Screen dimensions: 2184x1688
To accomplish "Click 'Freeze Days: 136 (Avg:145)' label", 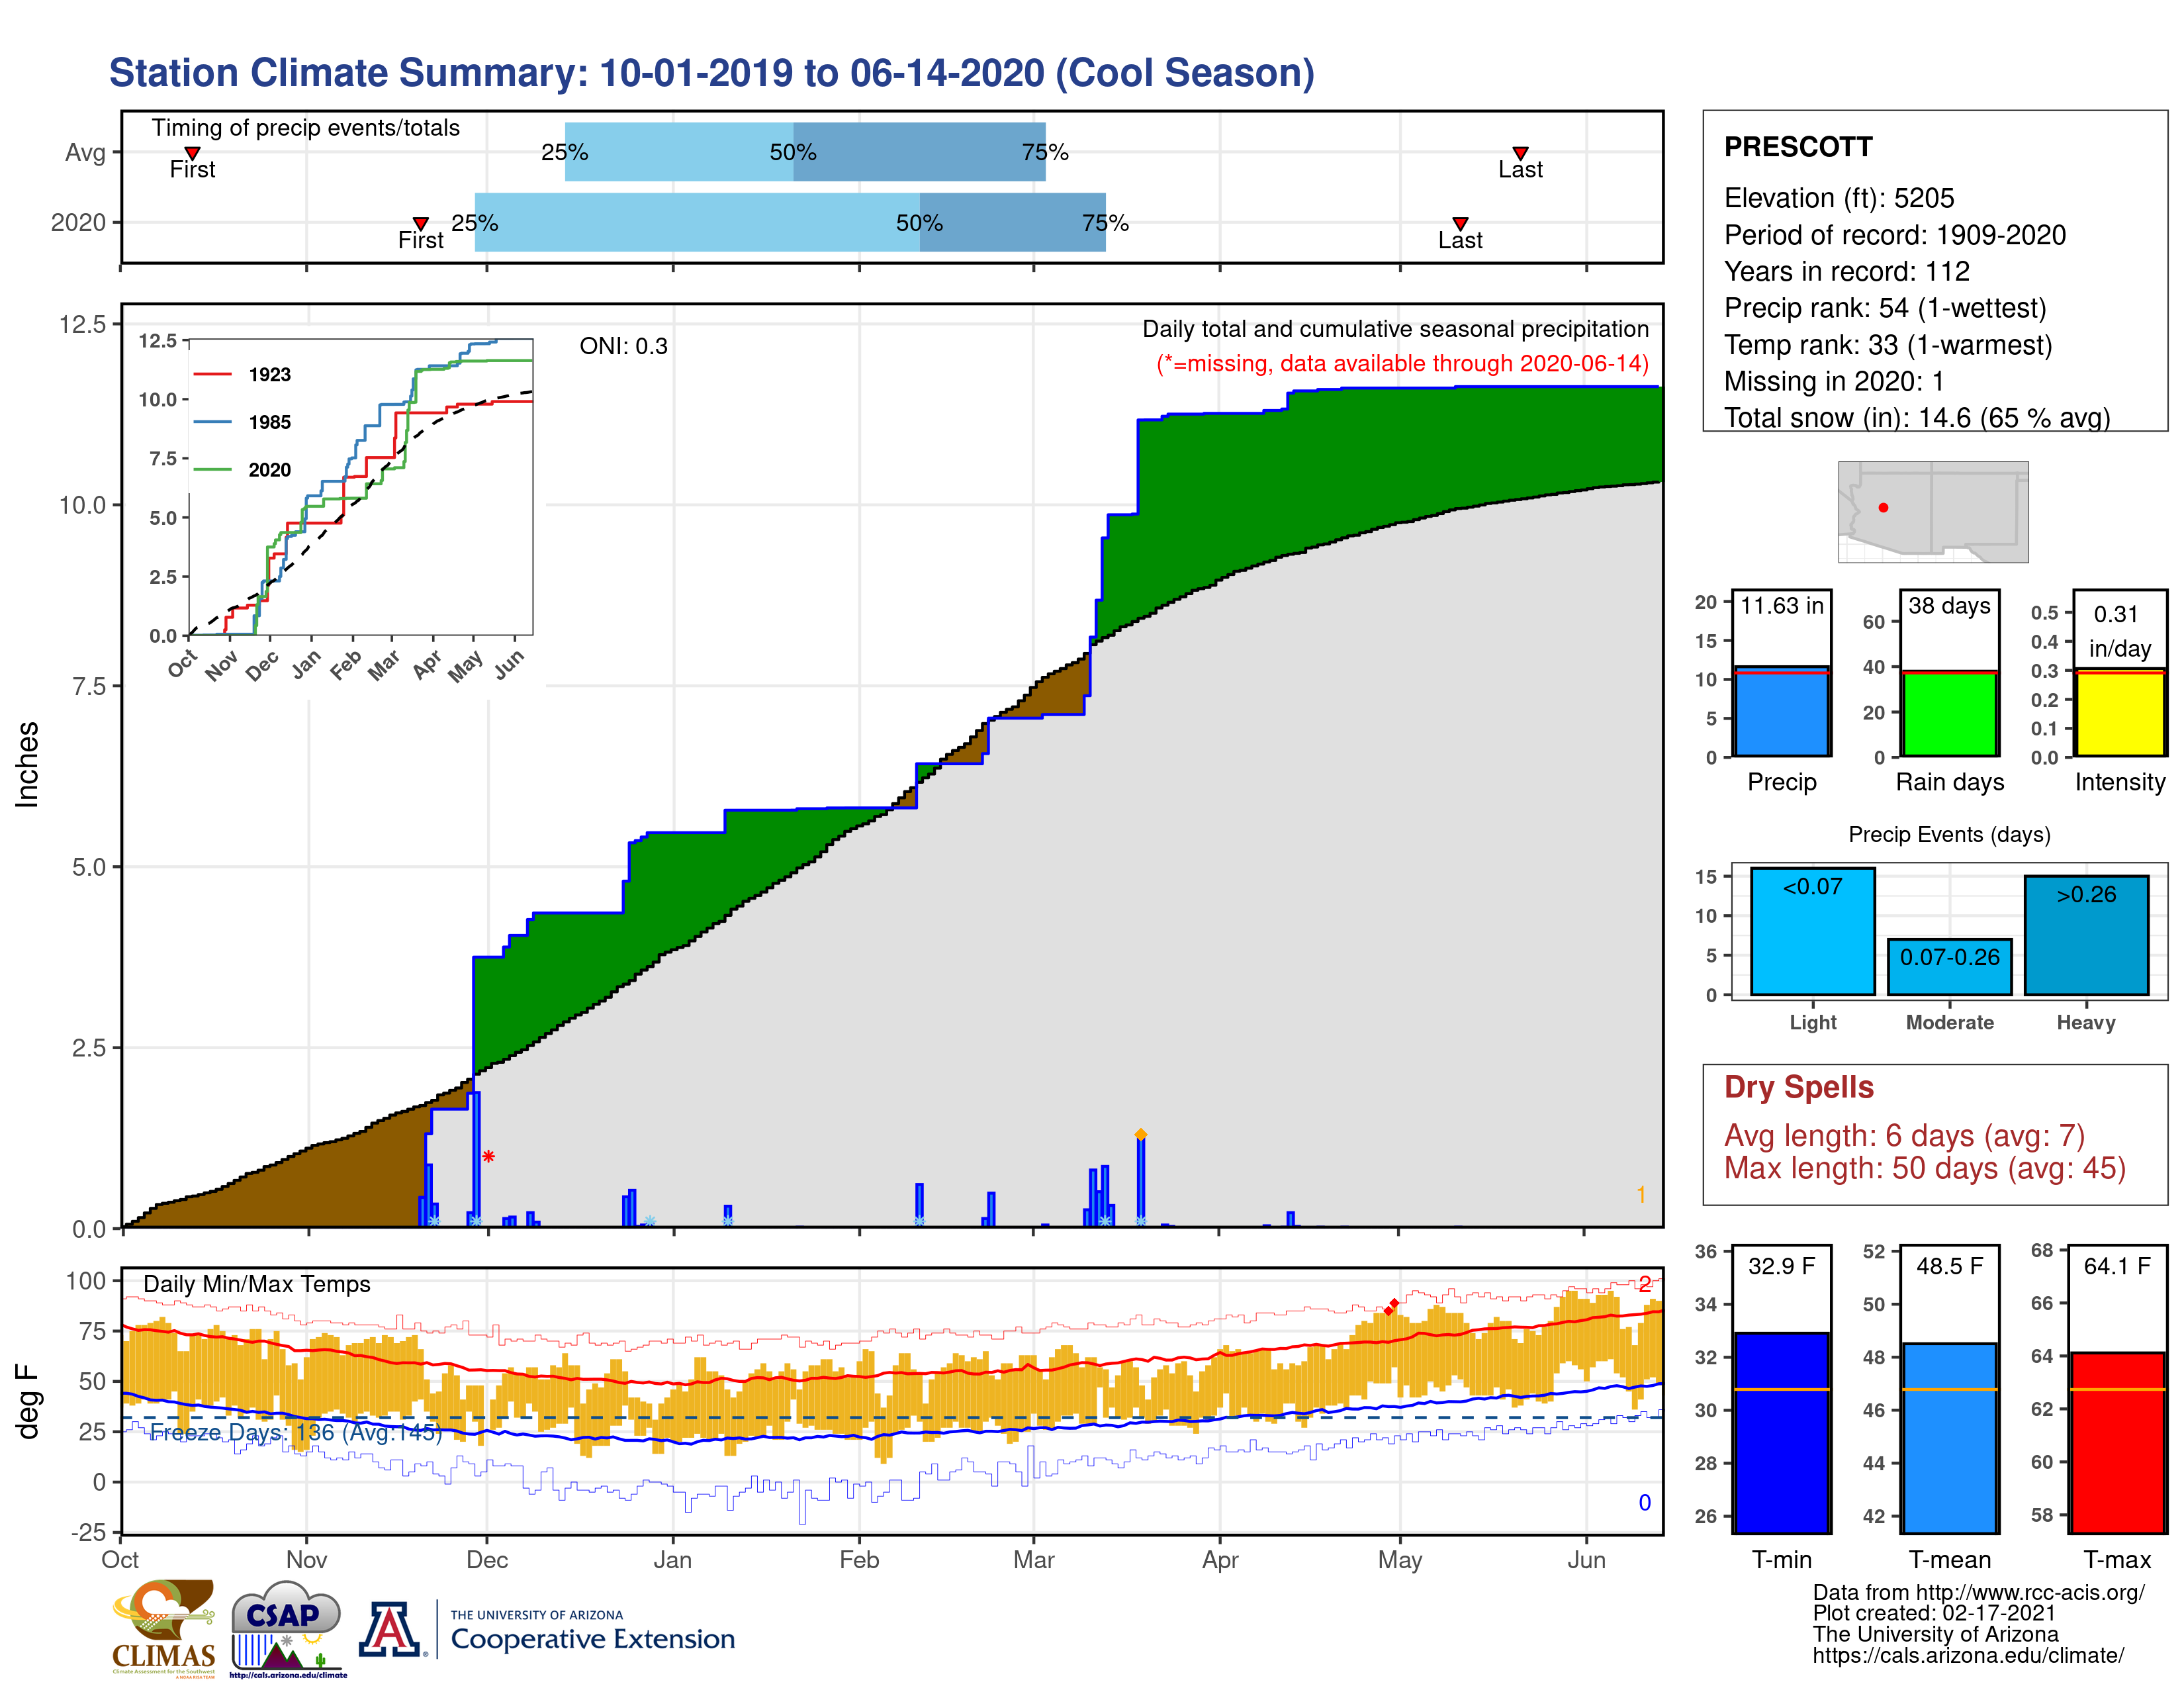I will (296, 1433).
